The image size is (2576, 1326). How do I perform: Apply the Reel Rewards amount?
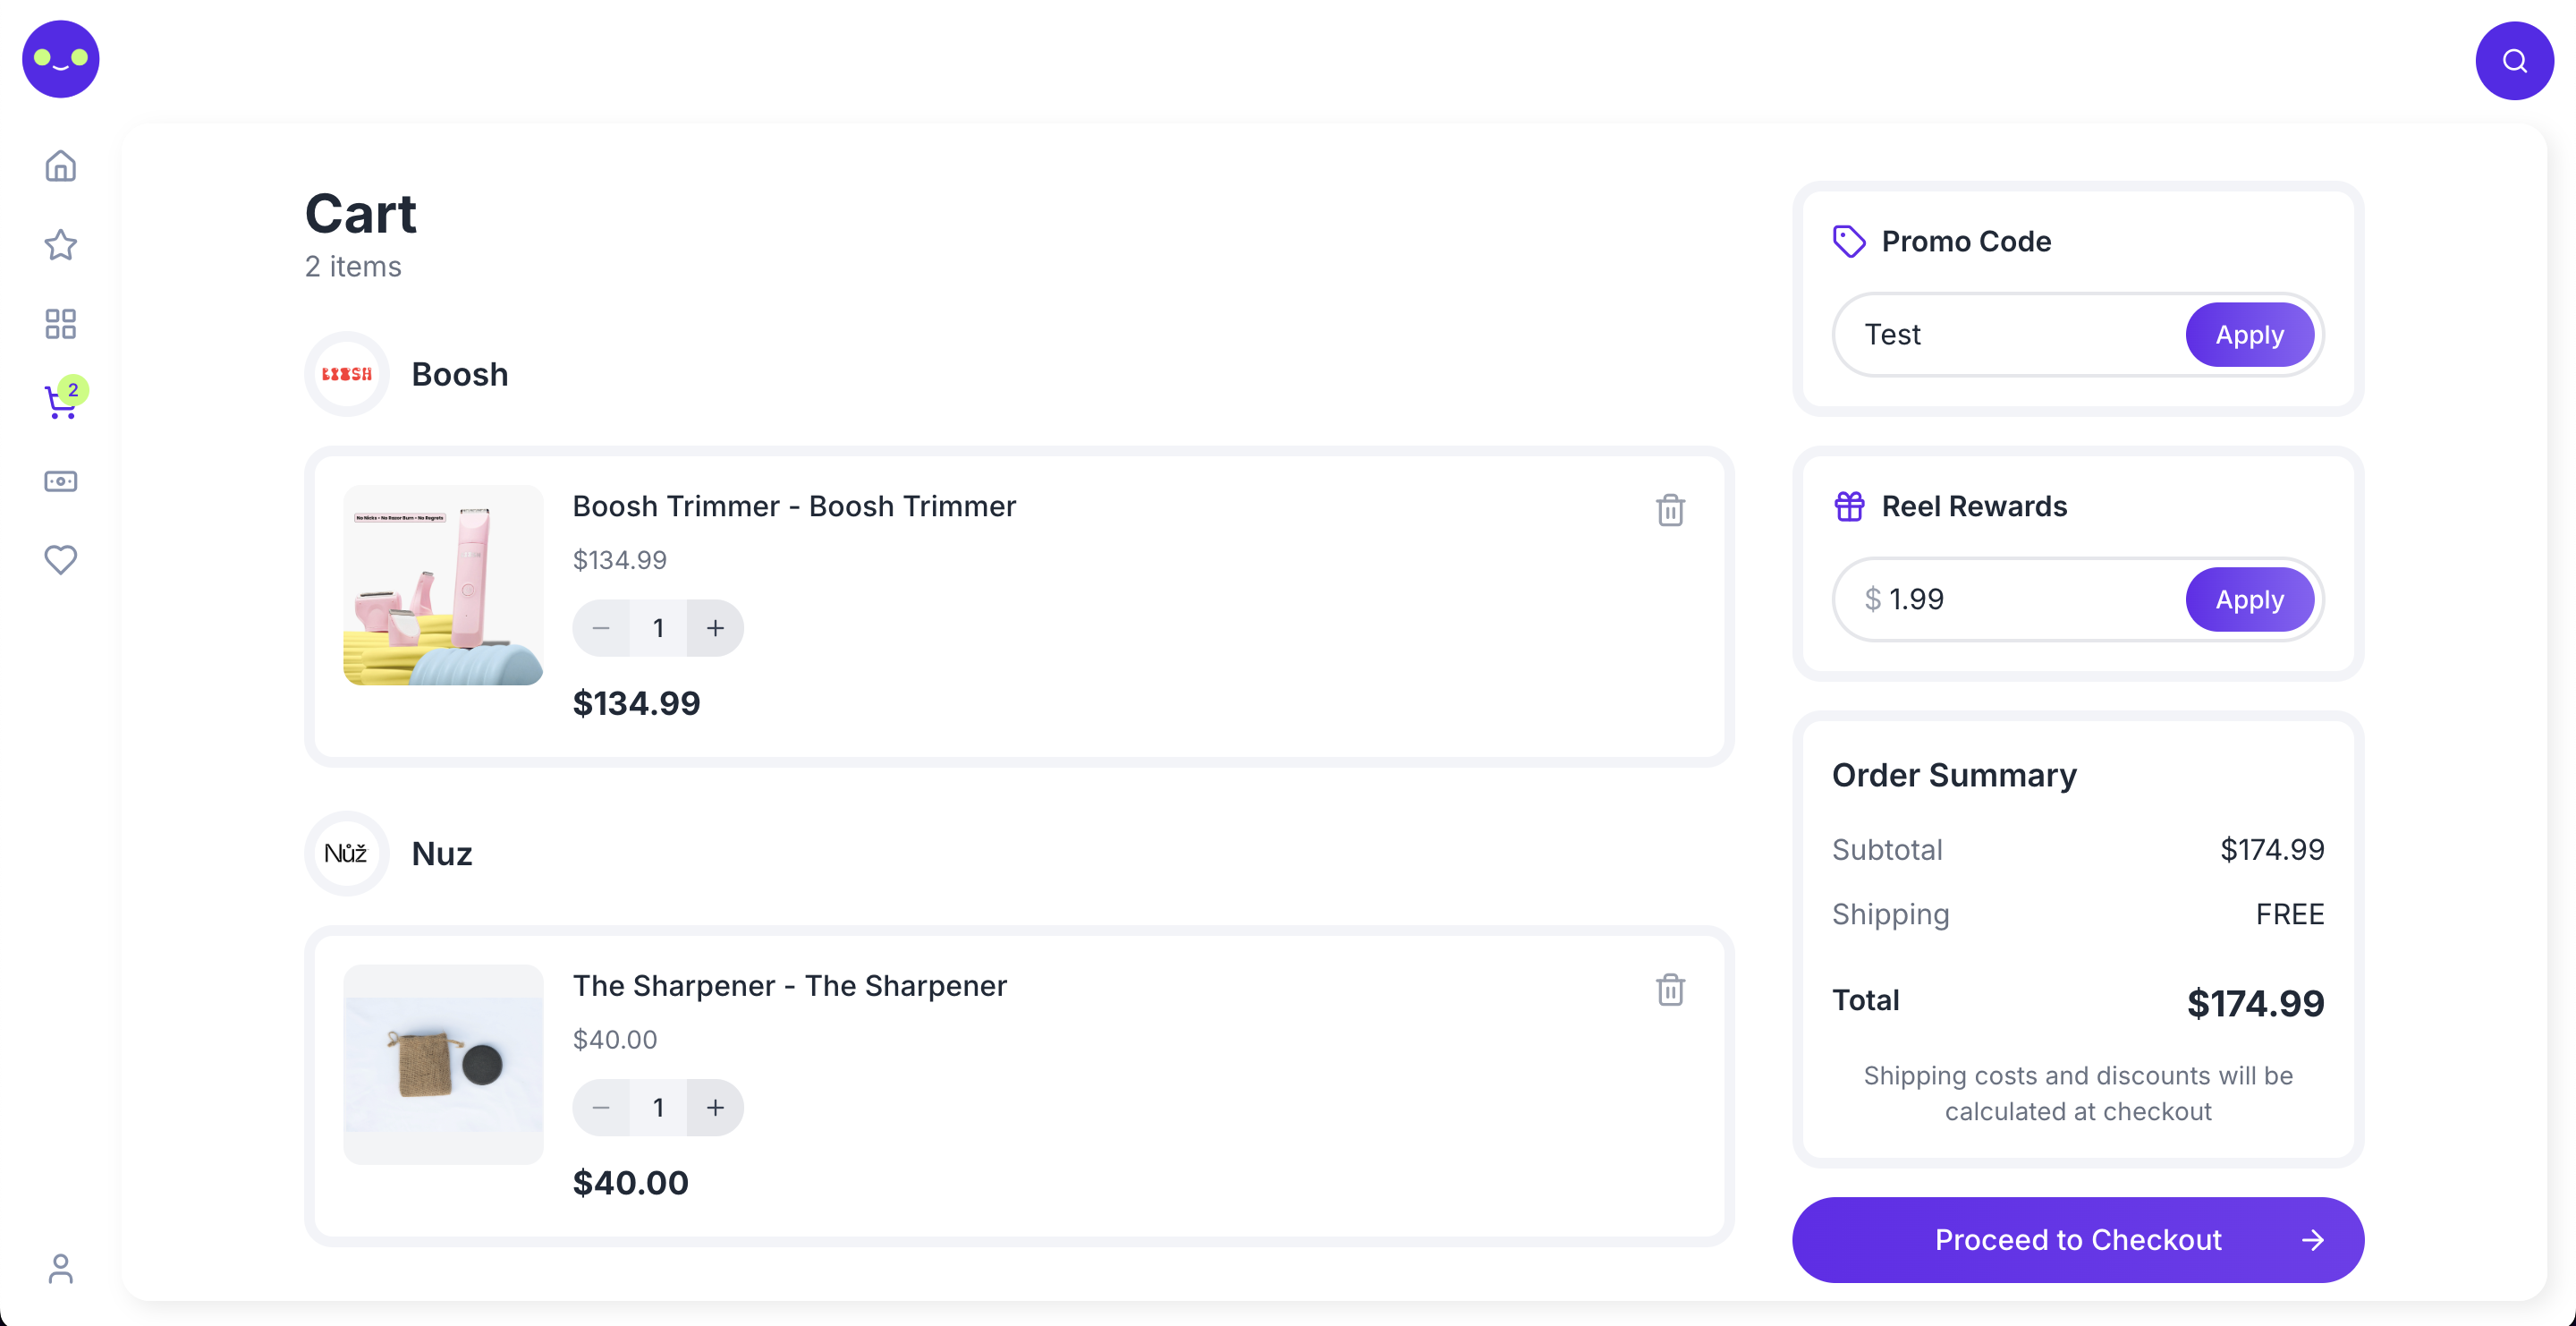[2249, 600]
